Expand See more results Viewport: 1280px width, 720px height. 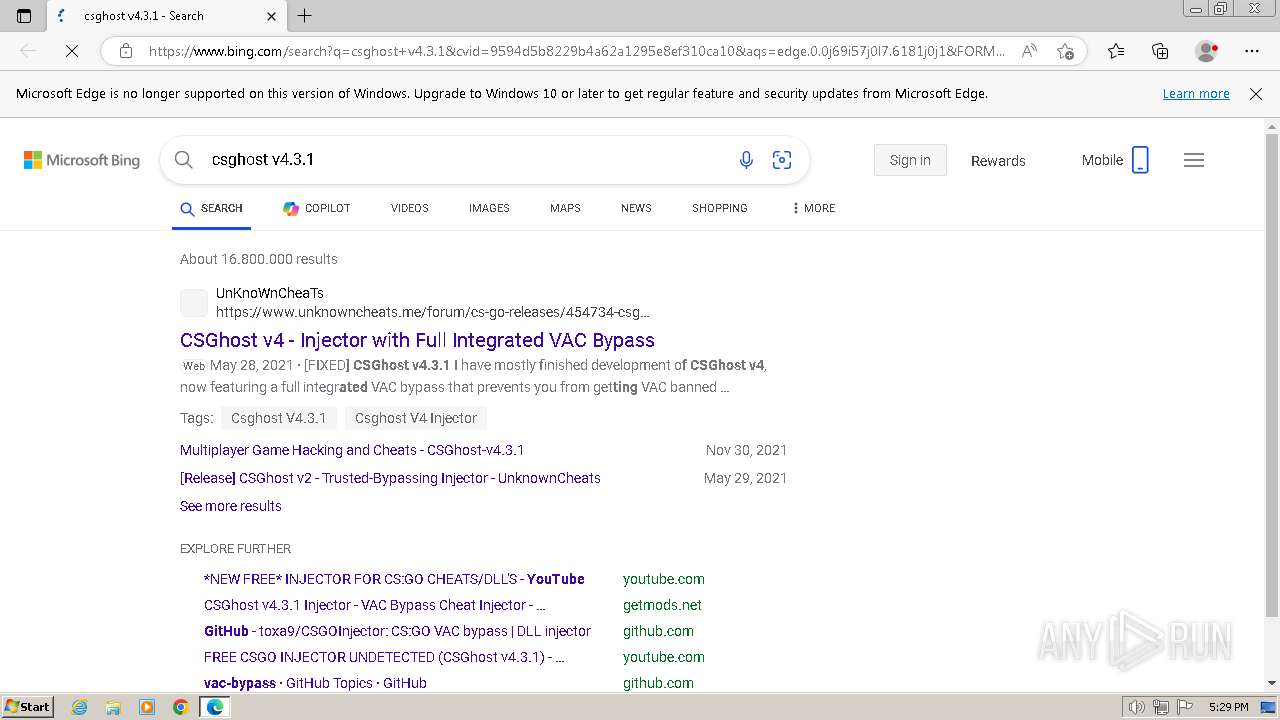tap(231, 506)
